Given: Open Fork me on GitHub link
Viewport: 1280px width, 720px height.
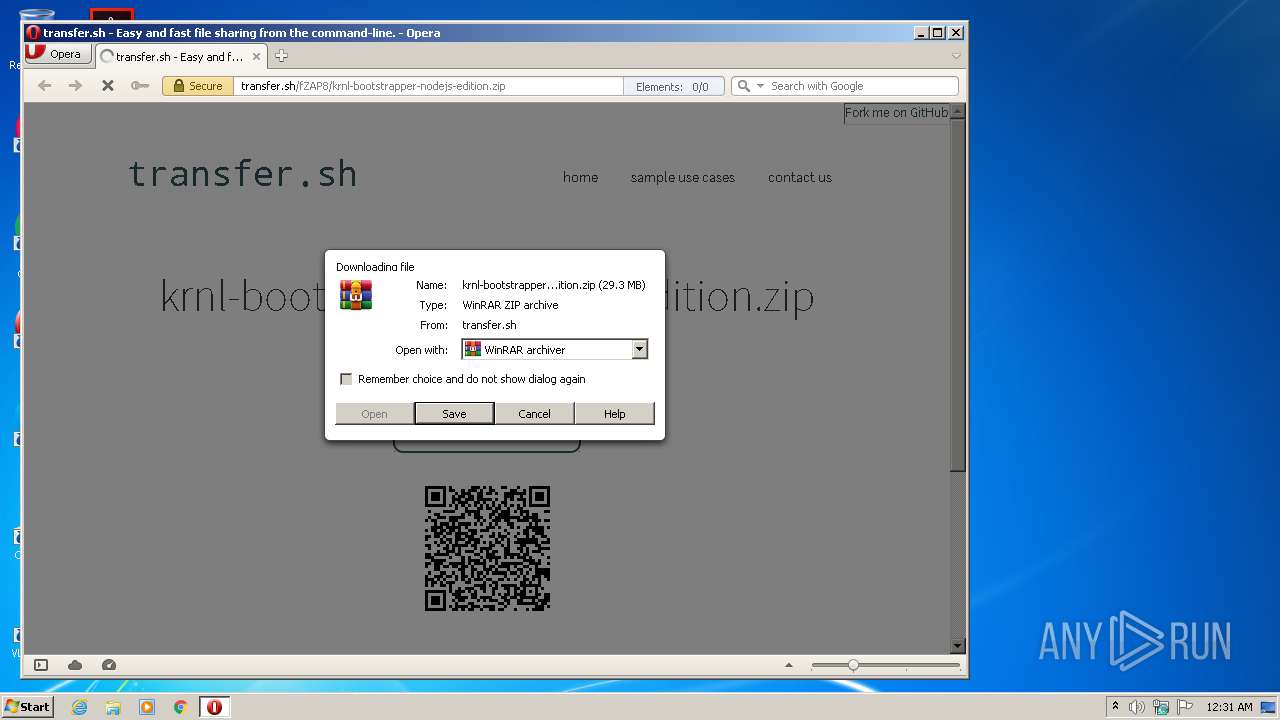Looking at the screenshot, I should 896,113.
